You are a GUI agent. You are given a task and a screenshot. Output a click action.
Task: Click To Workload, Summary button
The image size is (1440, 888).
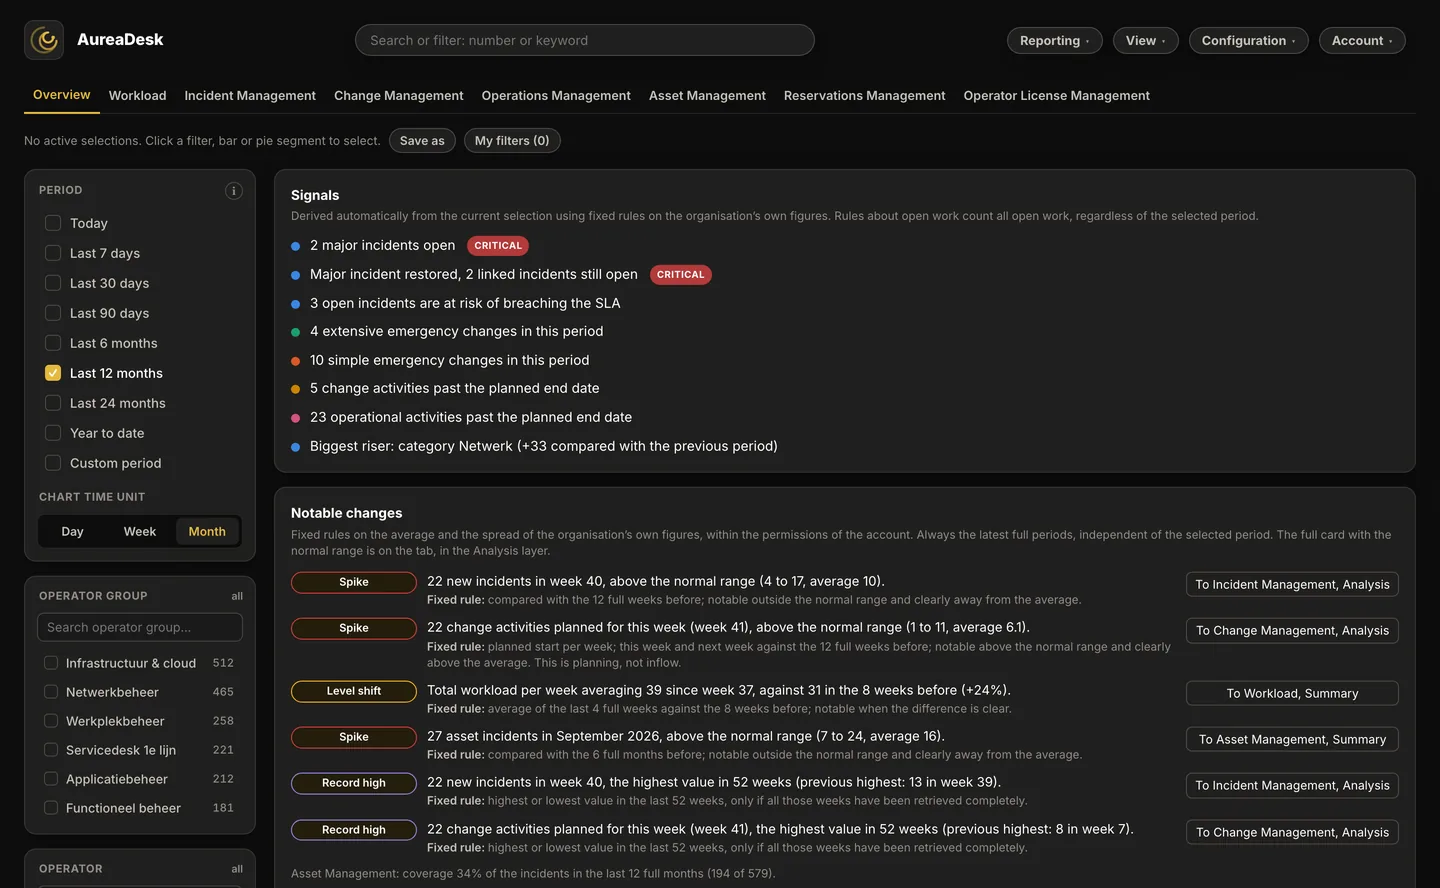(x=1292, y=693)
